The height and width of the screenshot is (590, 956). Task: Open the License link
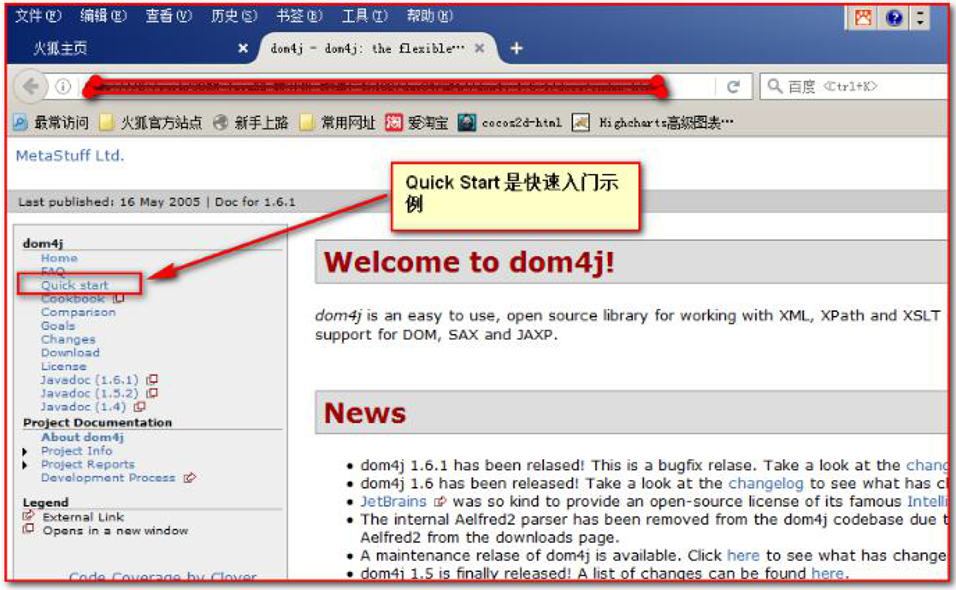(x=63, y=367)
